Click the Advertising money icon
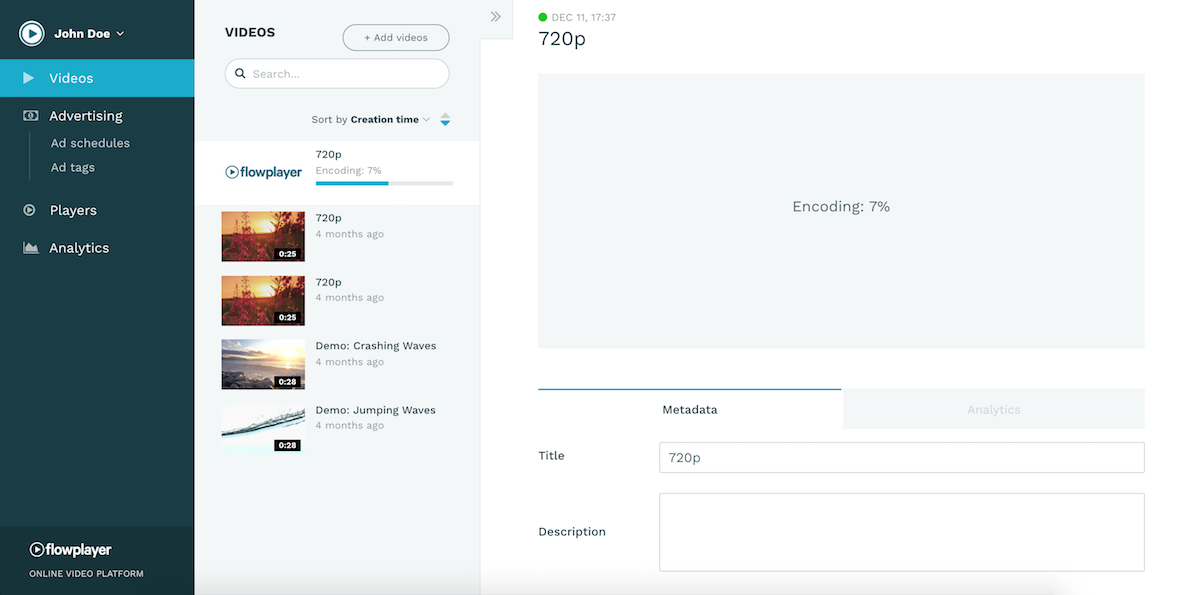1200x595 pixels. (x=31, y=116)
